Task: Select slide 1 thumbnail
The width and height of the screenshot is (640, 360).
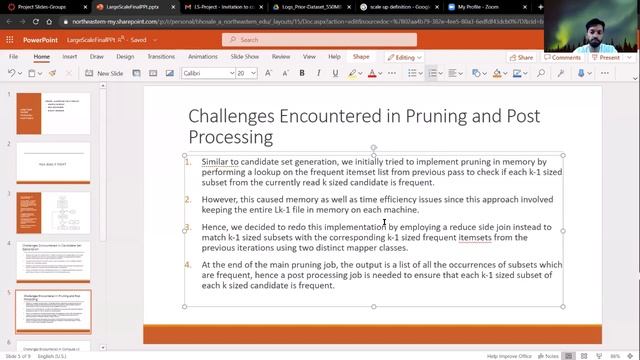Action: tap(53, 113)
